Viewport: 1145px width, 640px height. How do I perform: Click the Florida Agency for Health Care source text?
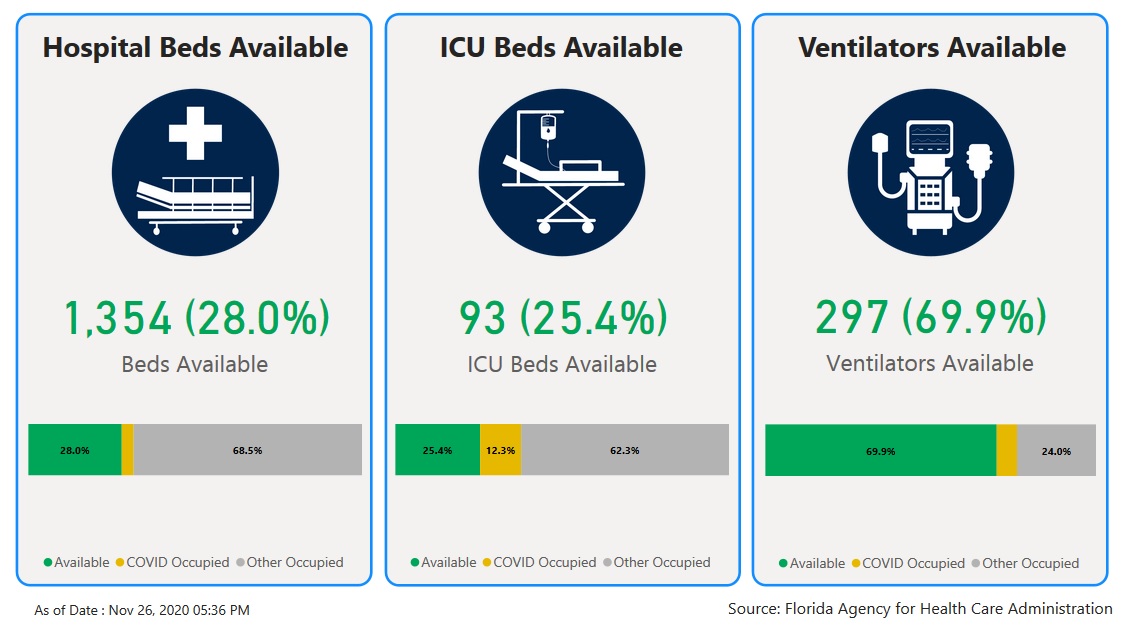(920, 609)
